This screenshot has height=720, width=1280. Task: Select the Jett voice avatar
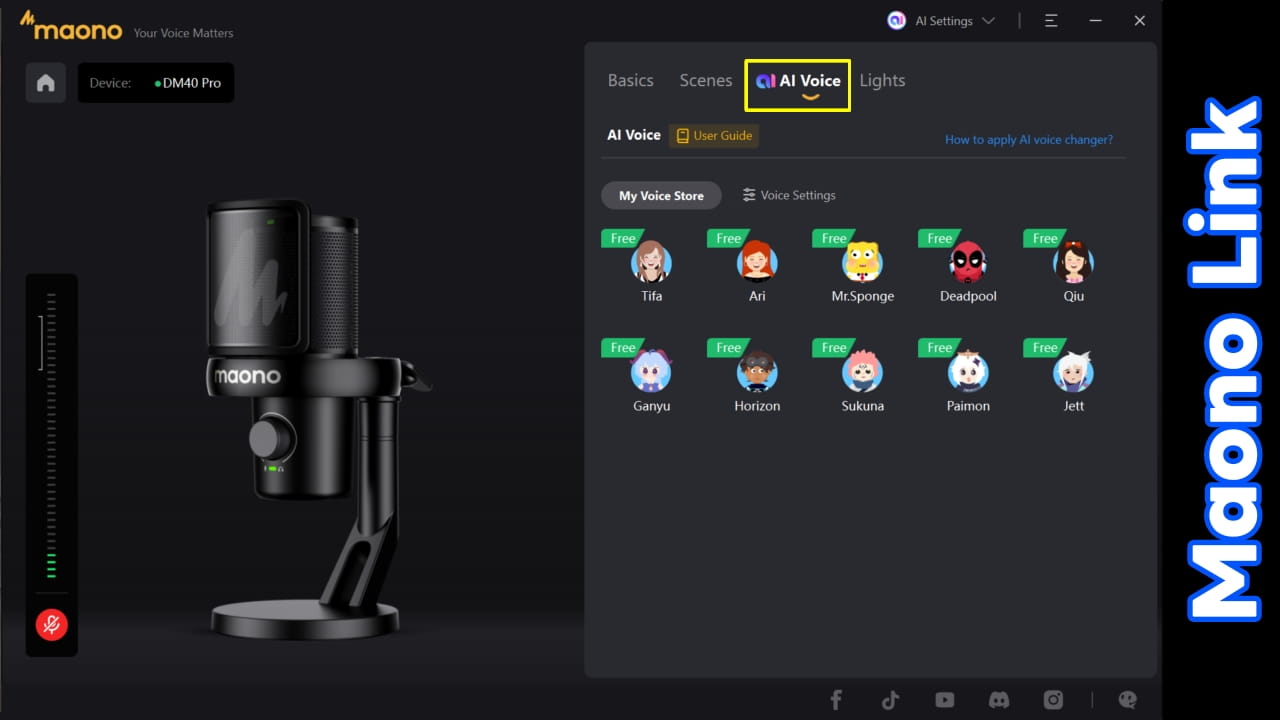coord(1073,372)
